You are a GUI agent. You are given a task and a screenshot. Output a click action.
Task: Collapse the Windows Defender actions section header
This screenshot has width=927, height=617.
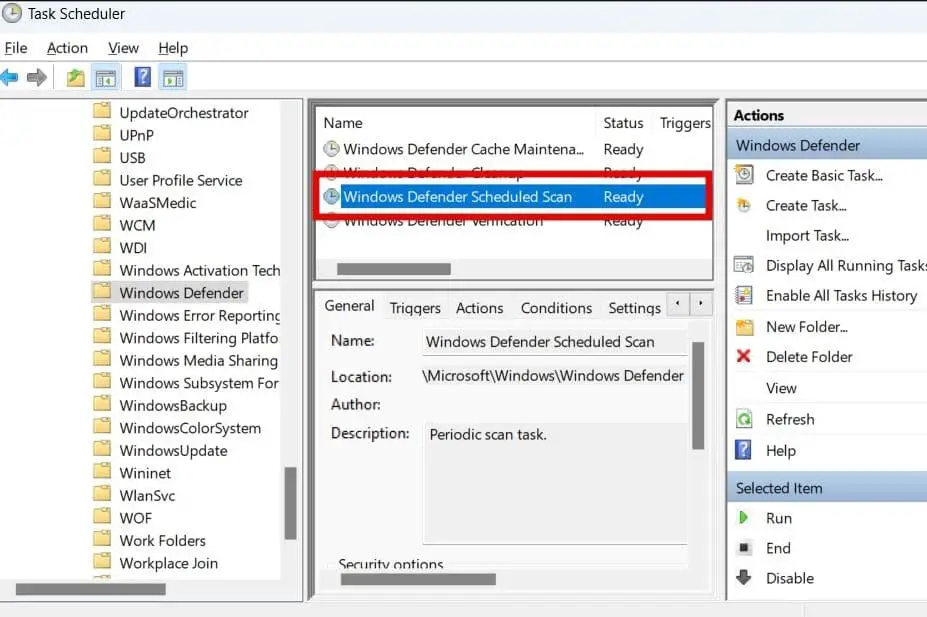click(x=826, y=145)
